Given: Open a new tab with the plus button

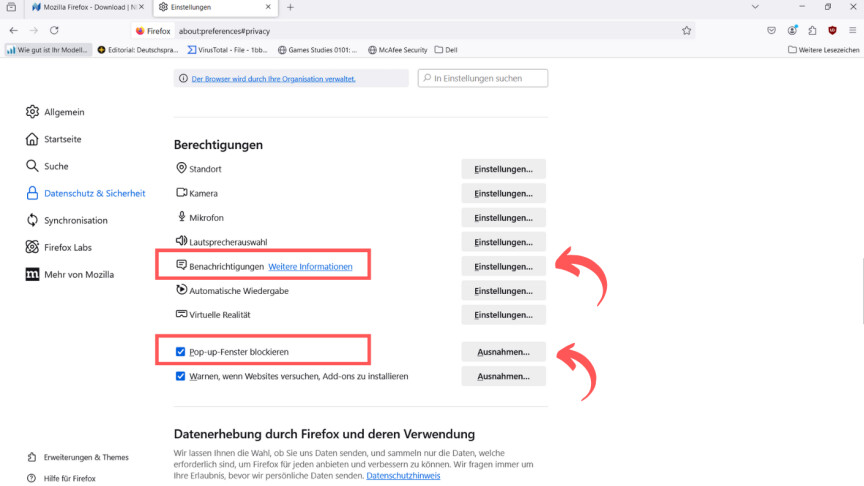Looking at the screenshot, I should (290, 7).
